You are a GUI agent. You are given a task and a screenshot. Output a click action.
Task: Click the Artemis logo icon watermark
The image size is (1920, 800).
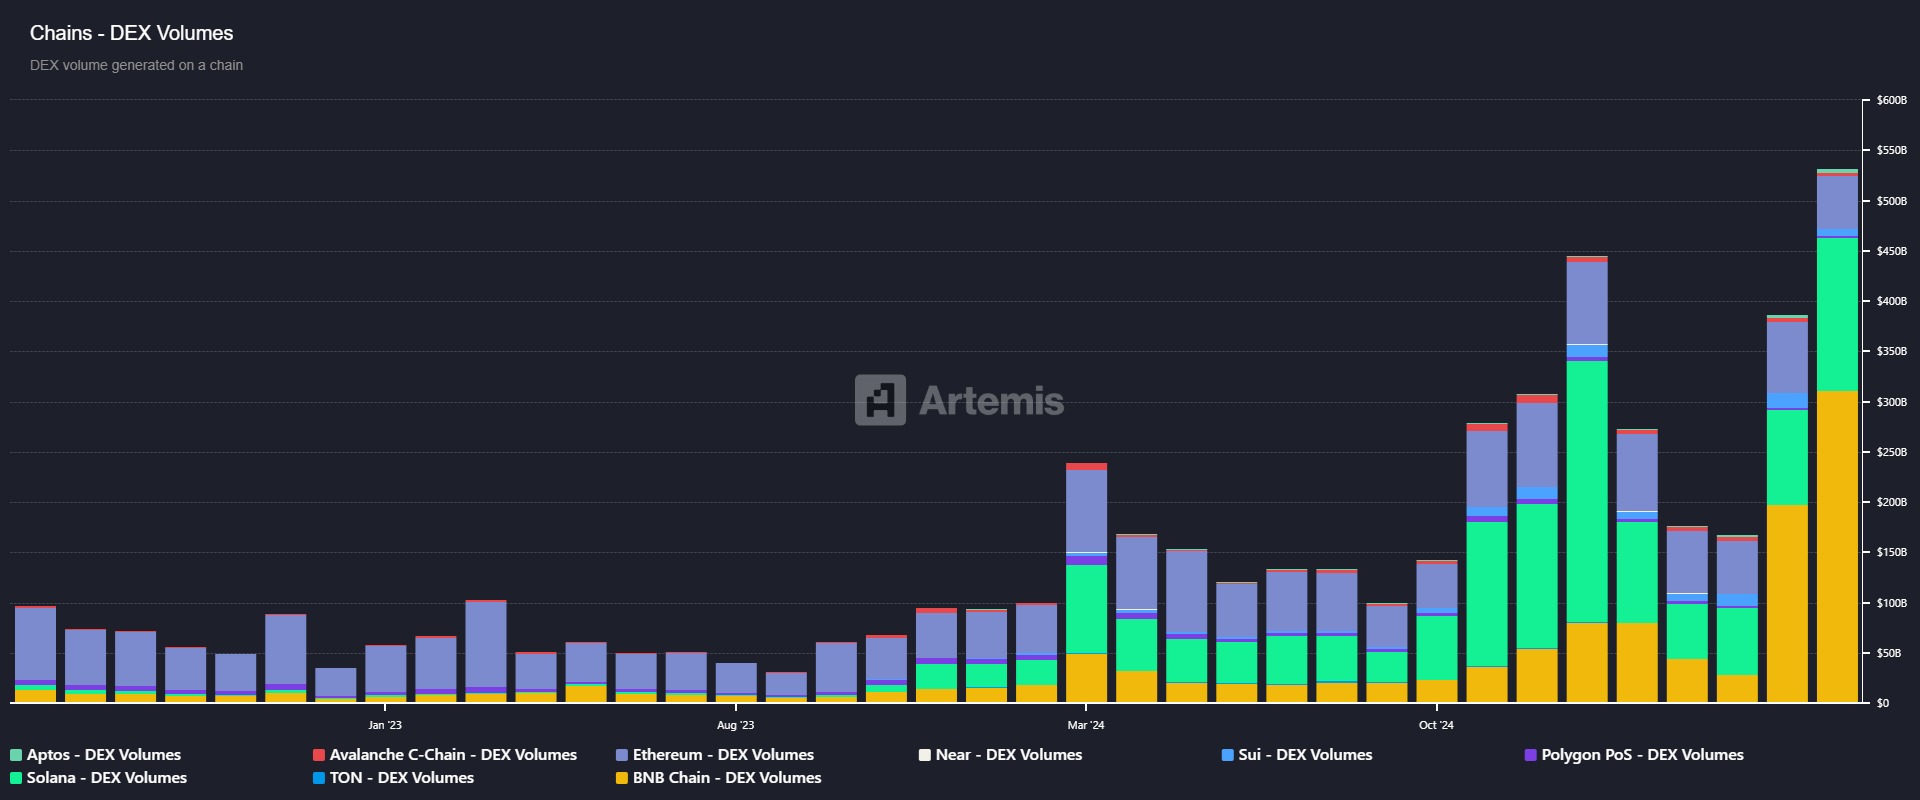880,400
